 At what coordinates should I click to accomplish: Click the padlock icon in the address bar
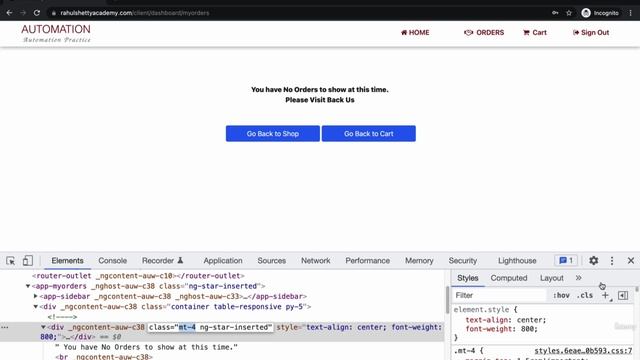53,13
